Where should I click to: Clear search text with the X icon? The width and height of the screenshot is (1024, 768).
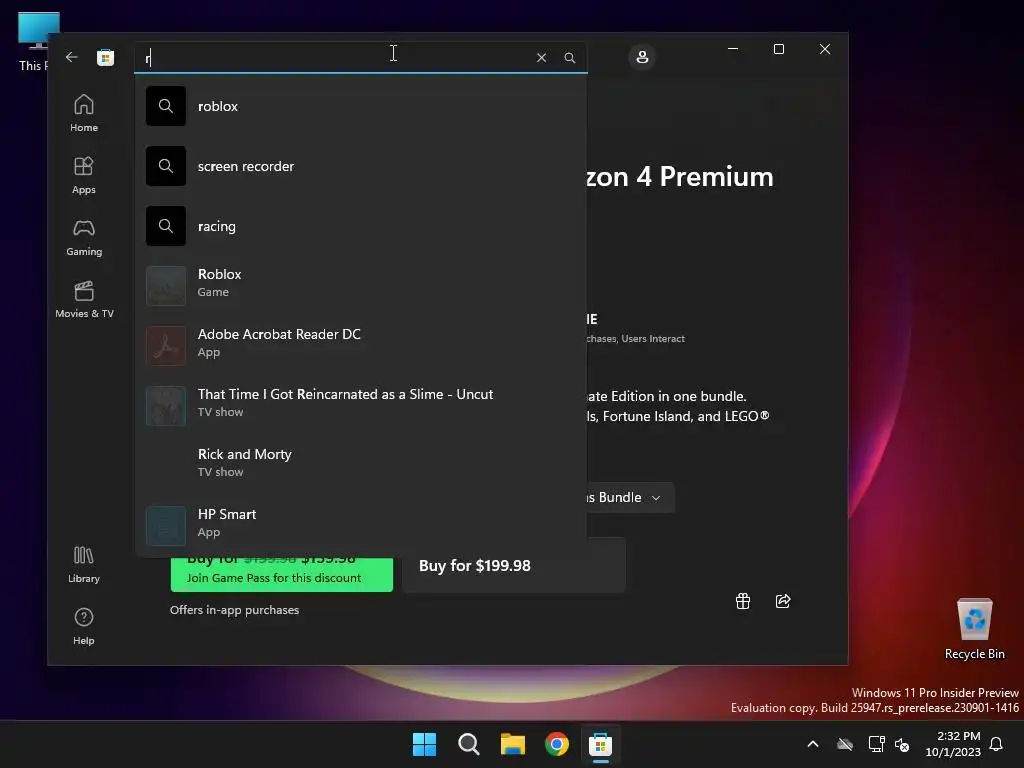[541, 57]
